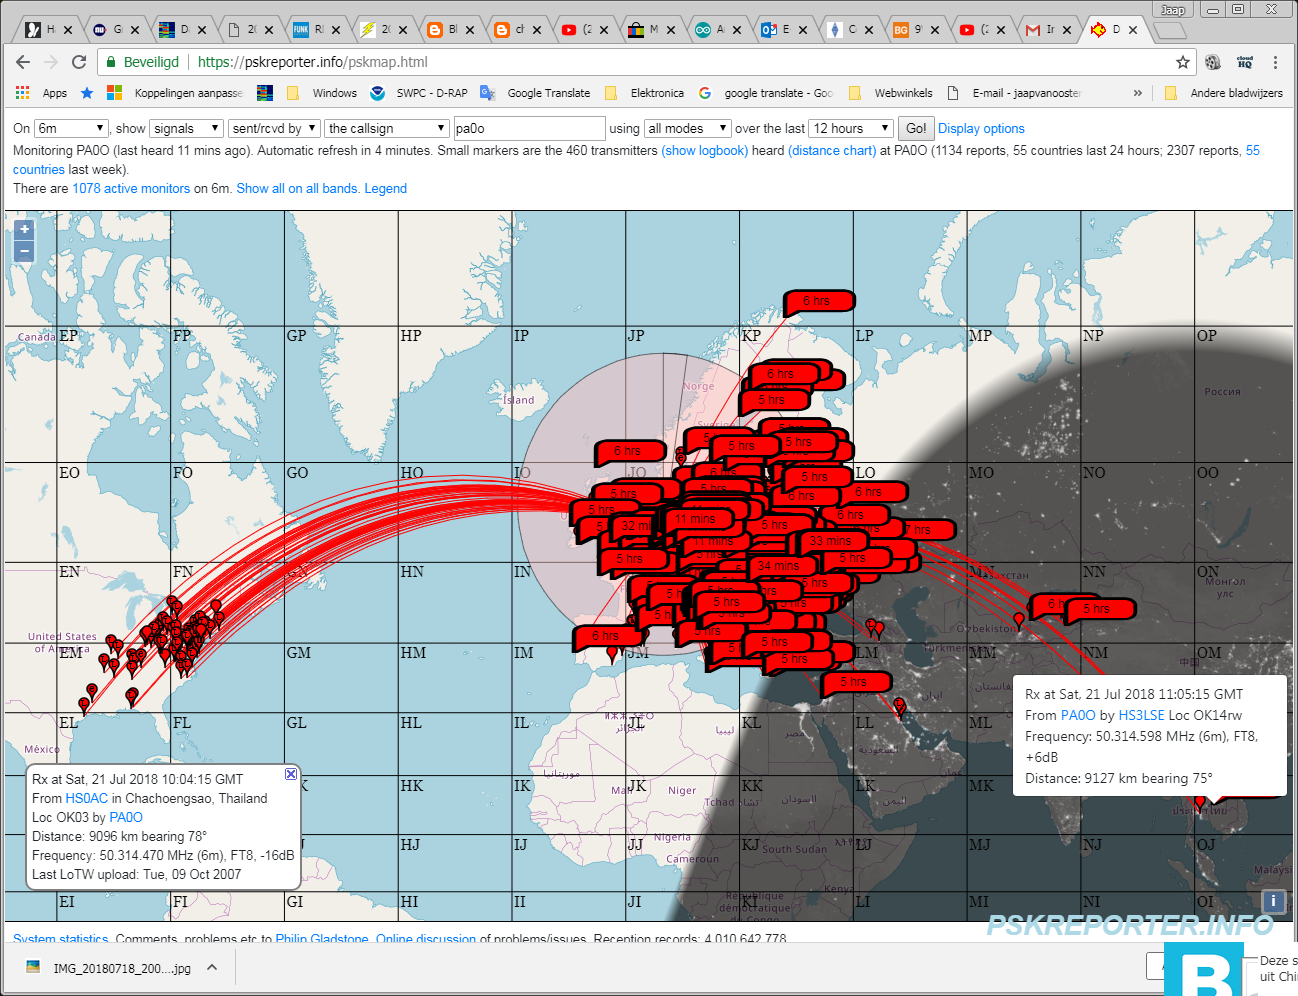Screen dimensions: 1298x996
Task: Change the 12 hours time range dropdown
Action: point(849,128)
